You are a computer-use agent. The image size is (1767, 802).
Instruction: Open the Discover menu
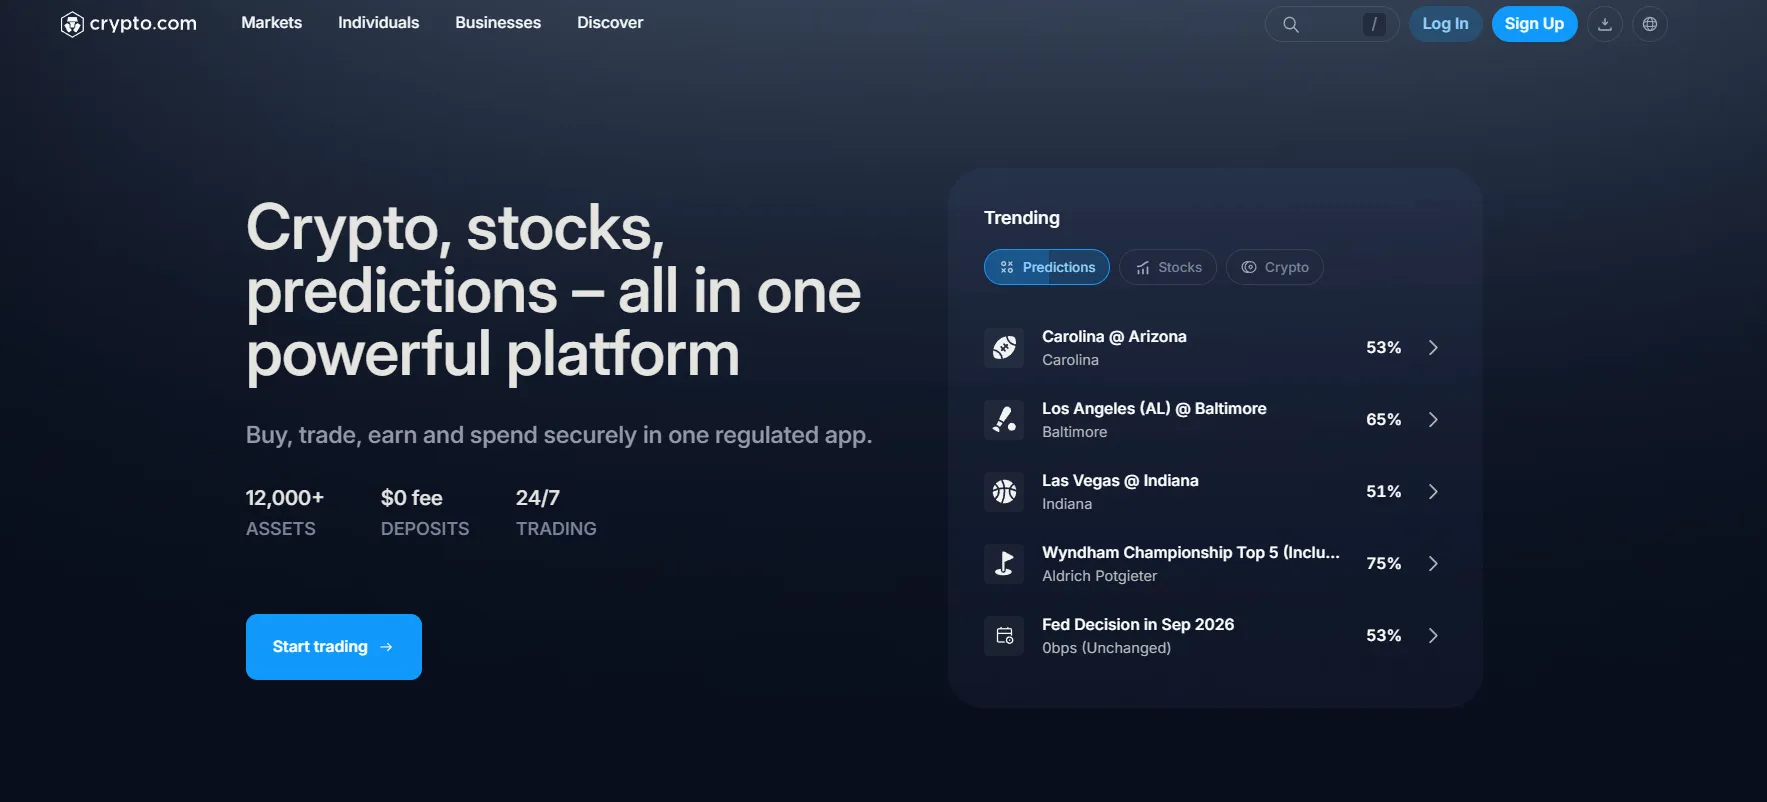[x=610, y=23]
